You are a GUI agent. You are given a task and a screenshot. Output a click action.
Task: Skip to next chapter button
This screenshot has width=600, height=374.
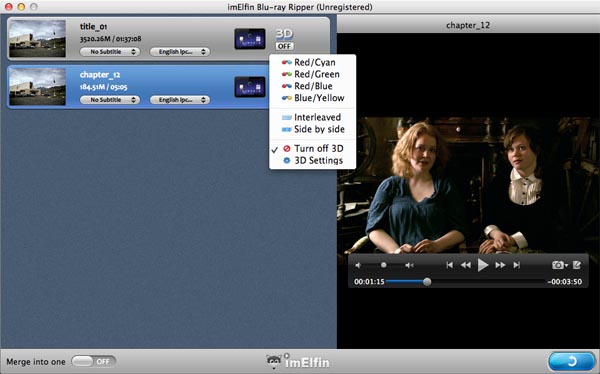[x=517, y=265]
